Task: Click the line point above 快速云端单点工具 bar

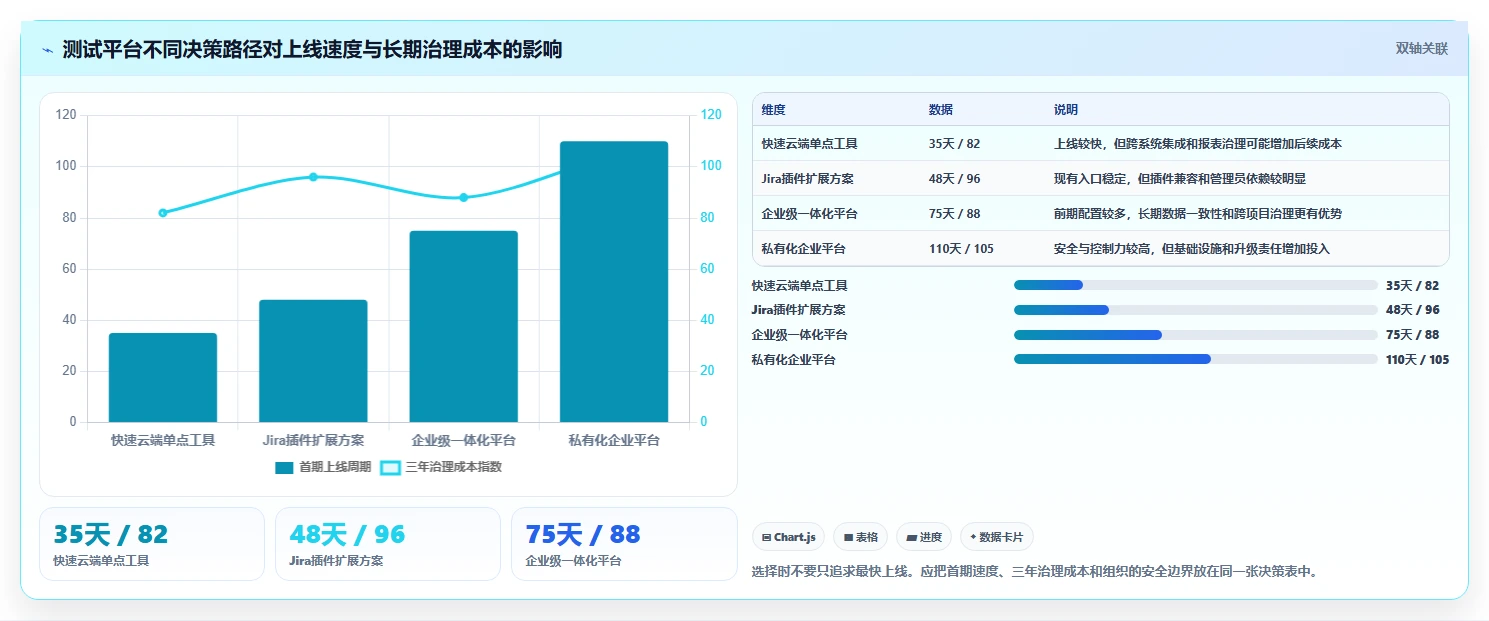Action: click(x=163, y=213)
